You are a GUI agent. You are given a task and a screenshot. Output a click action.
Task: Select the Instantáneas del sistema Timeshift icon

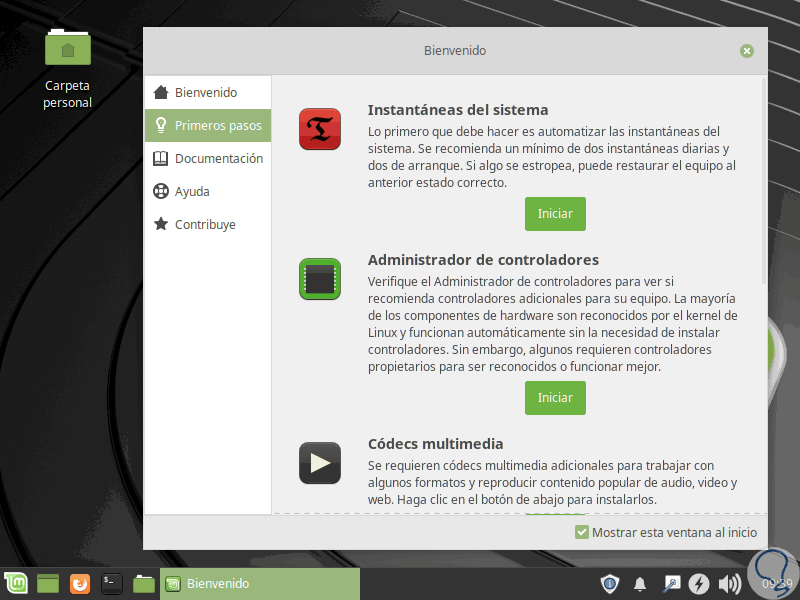click(x=319, y=129)
